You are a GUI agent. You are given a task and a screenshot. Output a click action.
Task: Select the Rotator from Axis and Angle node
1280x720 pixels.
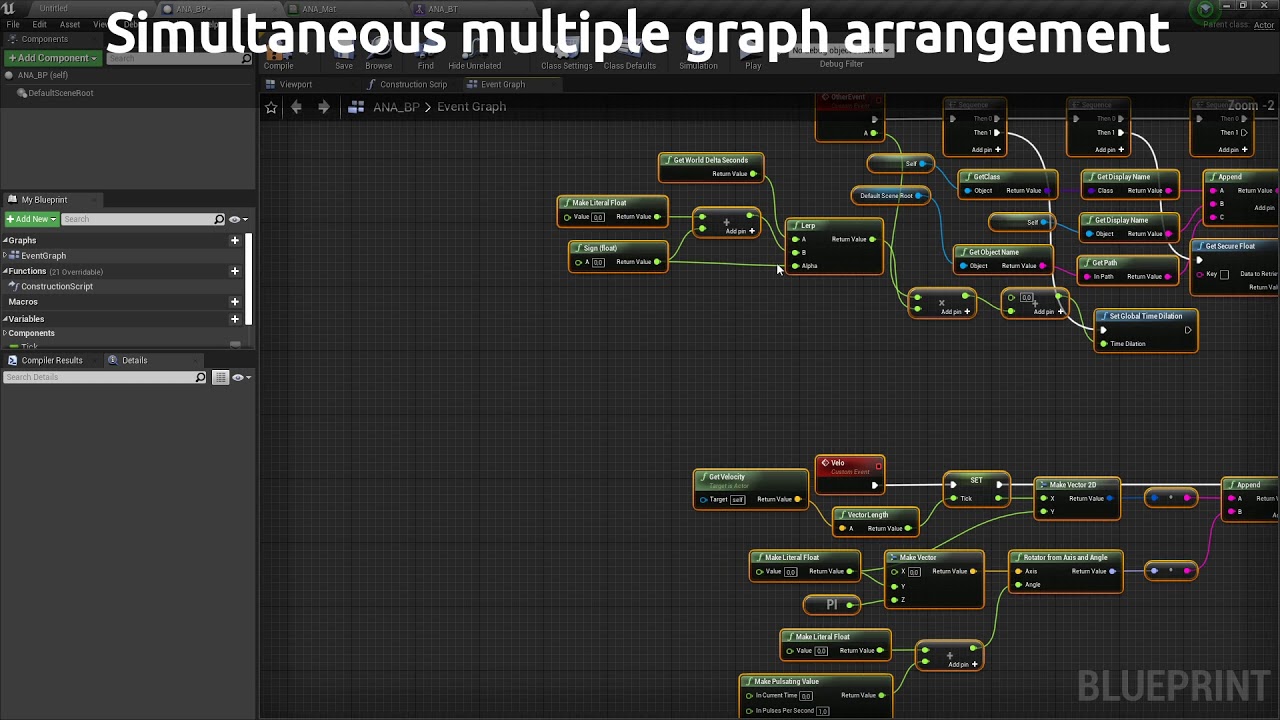click(1066, 573)
